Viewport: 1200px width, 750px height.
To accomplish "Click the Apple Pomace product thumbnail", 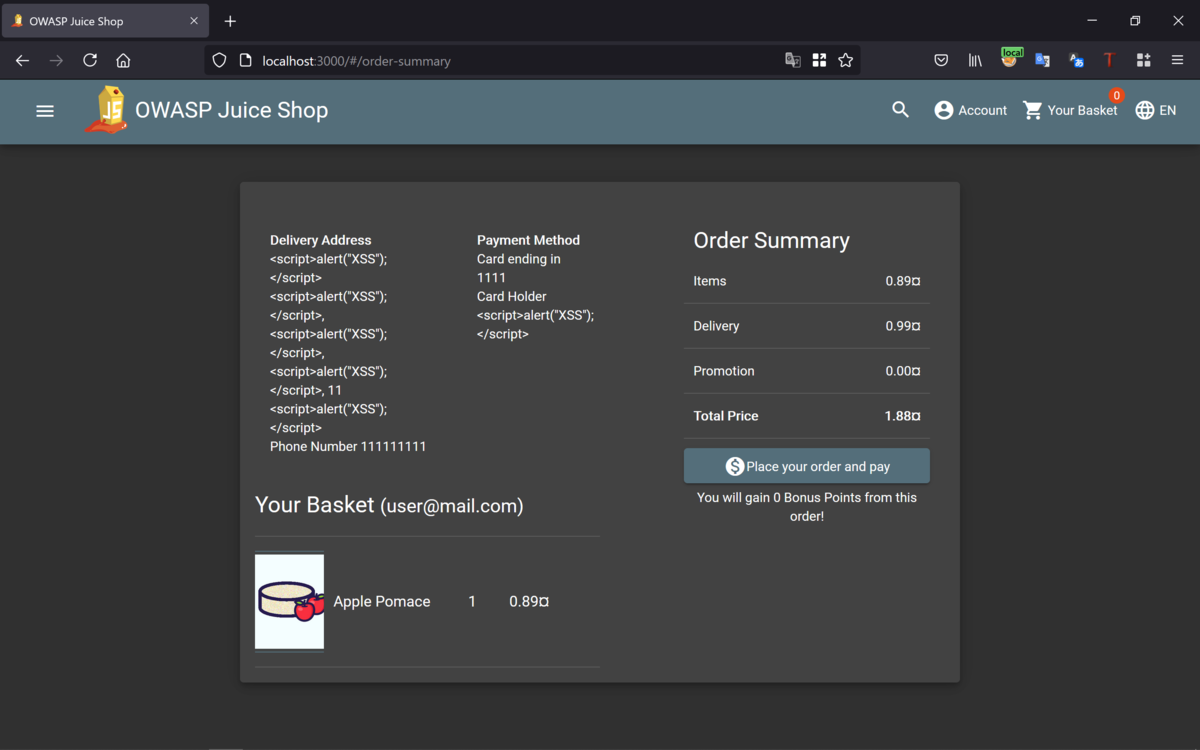I will click(289, 601).
